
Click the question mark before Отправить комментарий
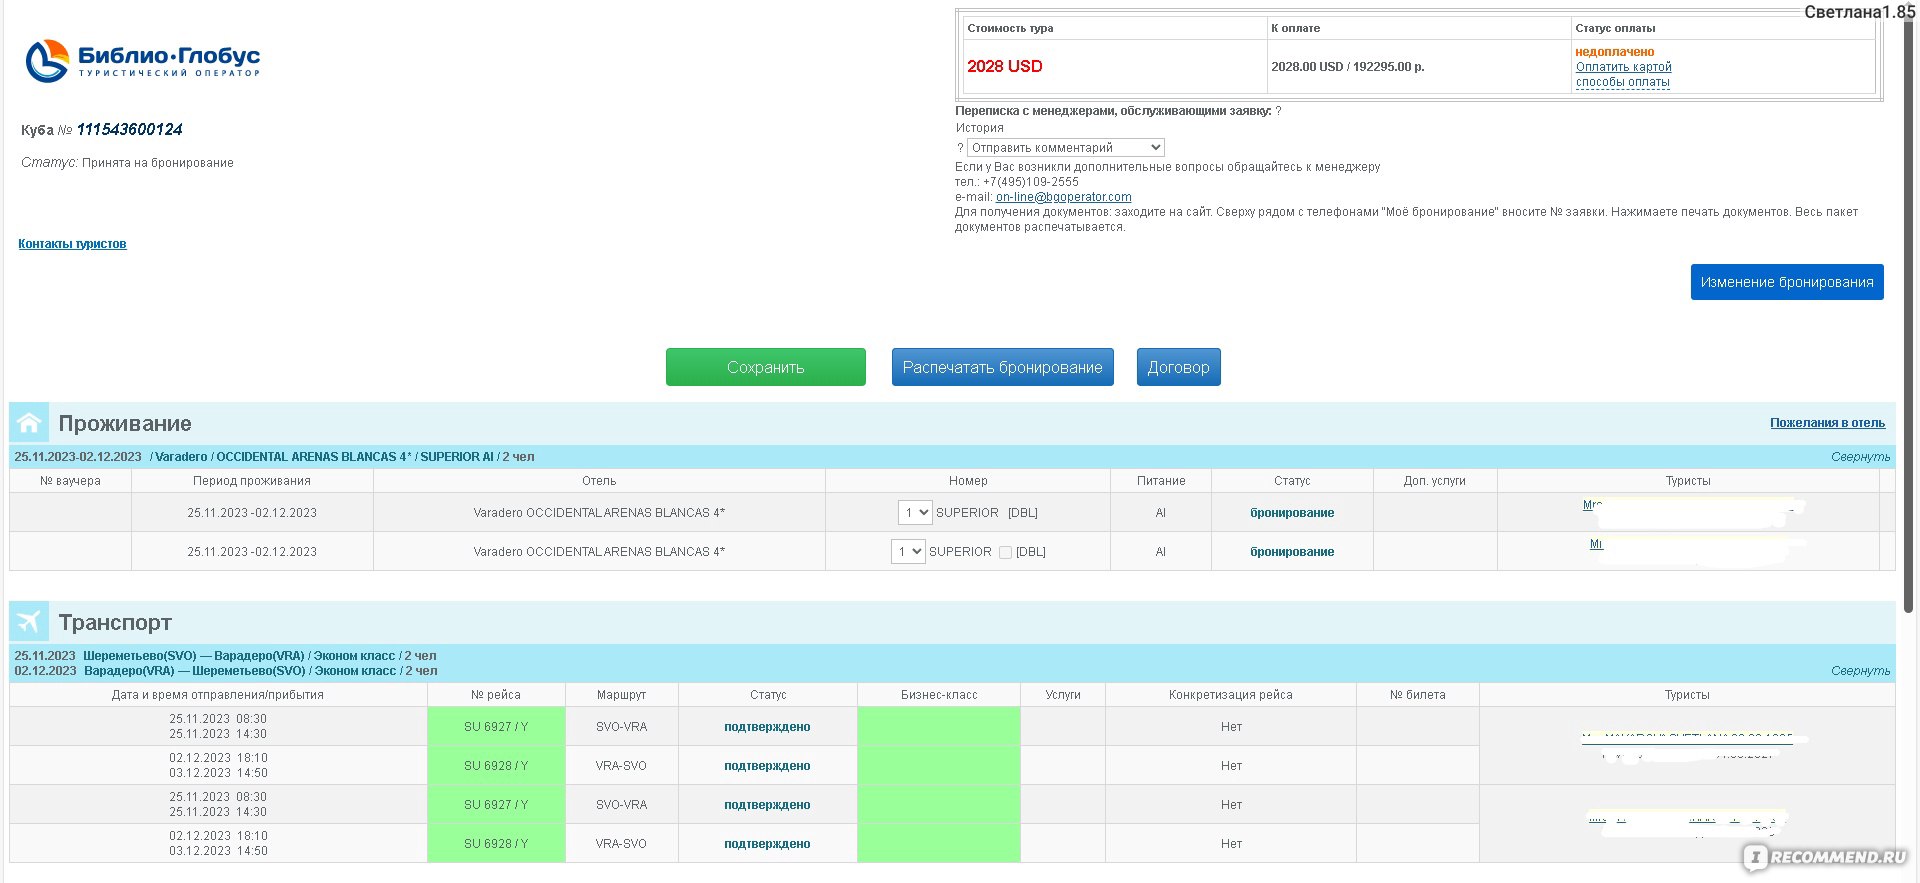[x=960, y=148]
